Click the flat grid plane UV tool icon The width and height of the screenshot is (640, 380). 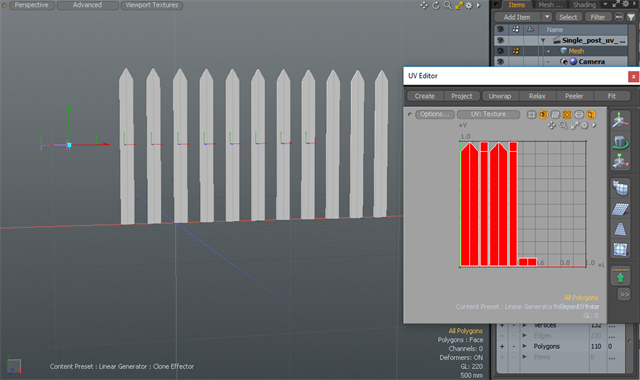pyautogui.click(x=620, y=209)
